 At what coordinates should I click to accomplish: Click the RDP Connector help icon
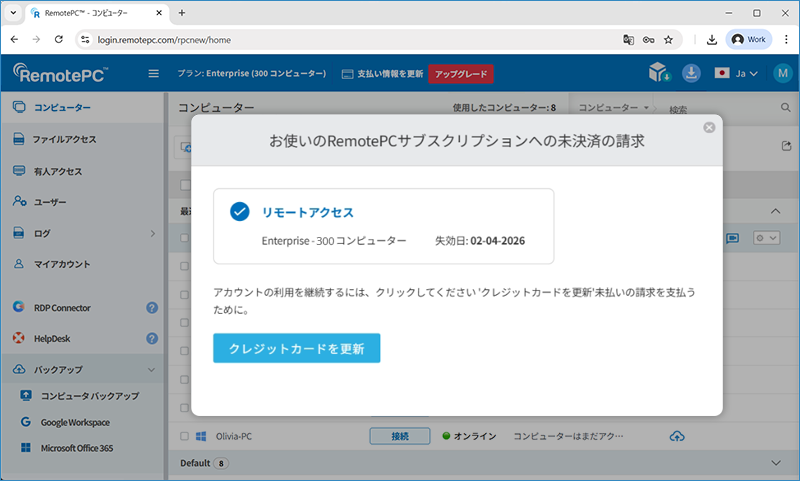[152, 308]
